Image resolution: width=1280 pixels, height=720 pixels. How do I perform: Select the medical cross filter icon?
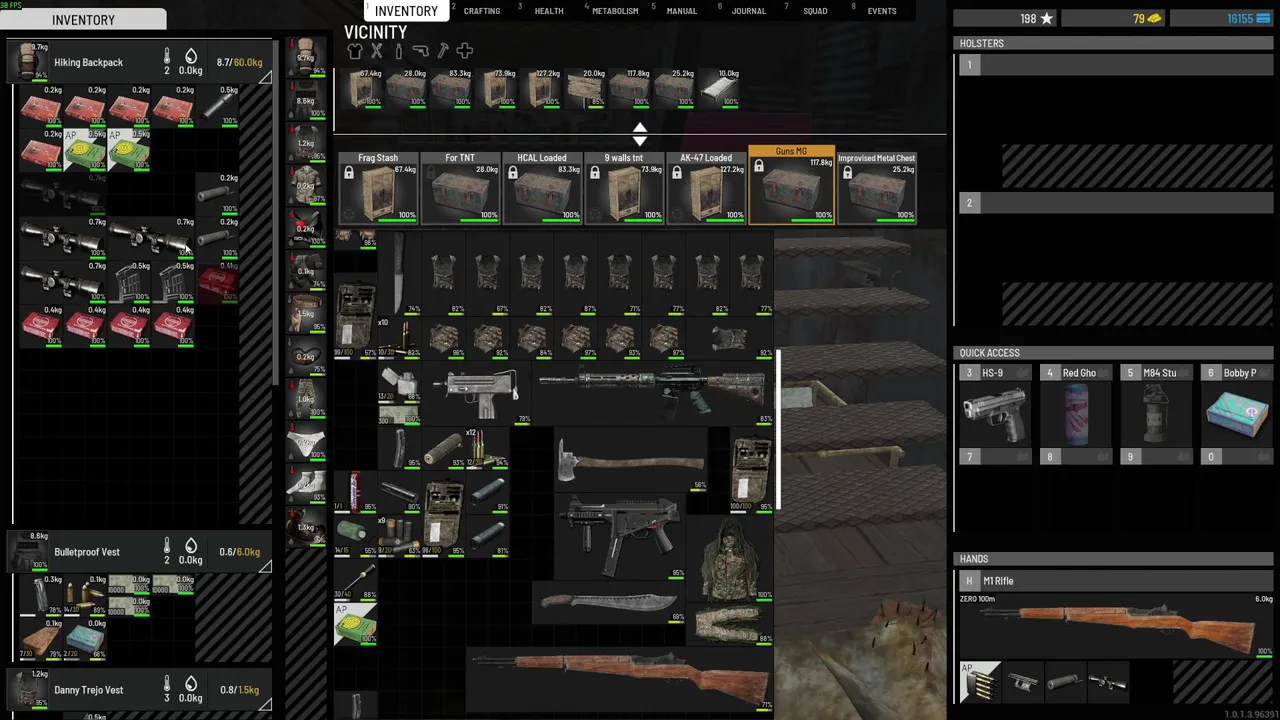click(464, 51)
